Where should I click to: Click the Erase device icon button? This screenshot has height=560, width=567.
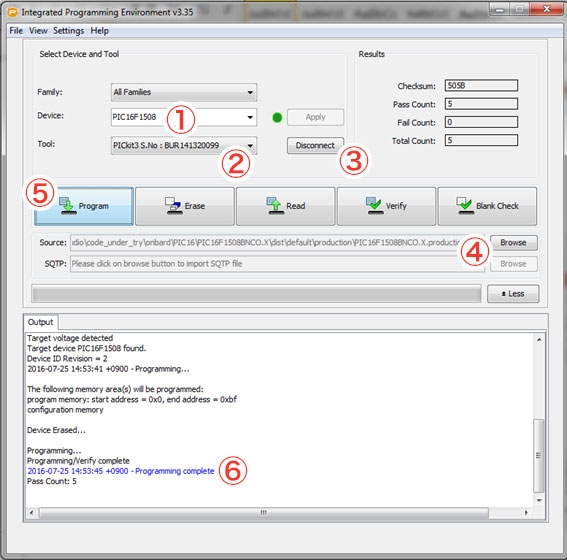click(185, 206)
